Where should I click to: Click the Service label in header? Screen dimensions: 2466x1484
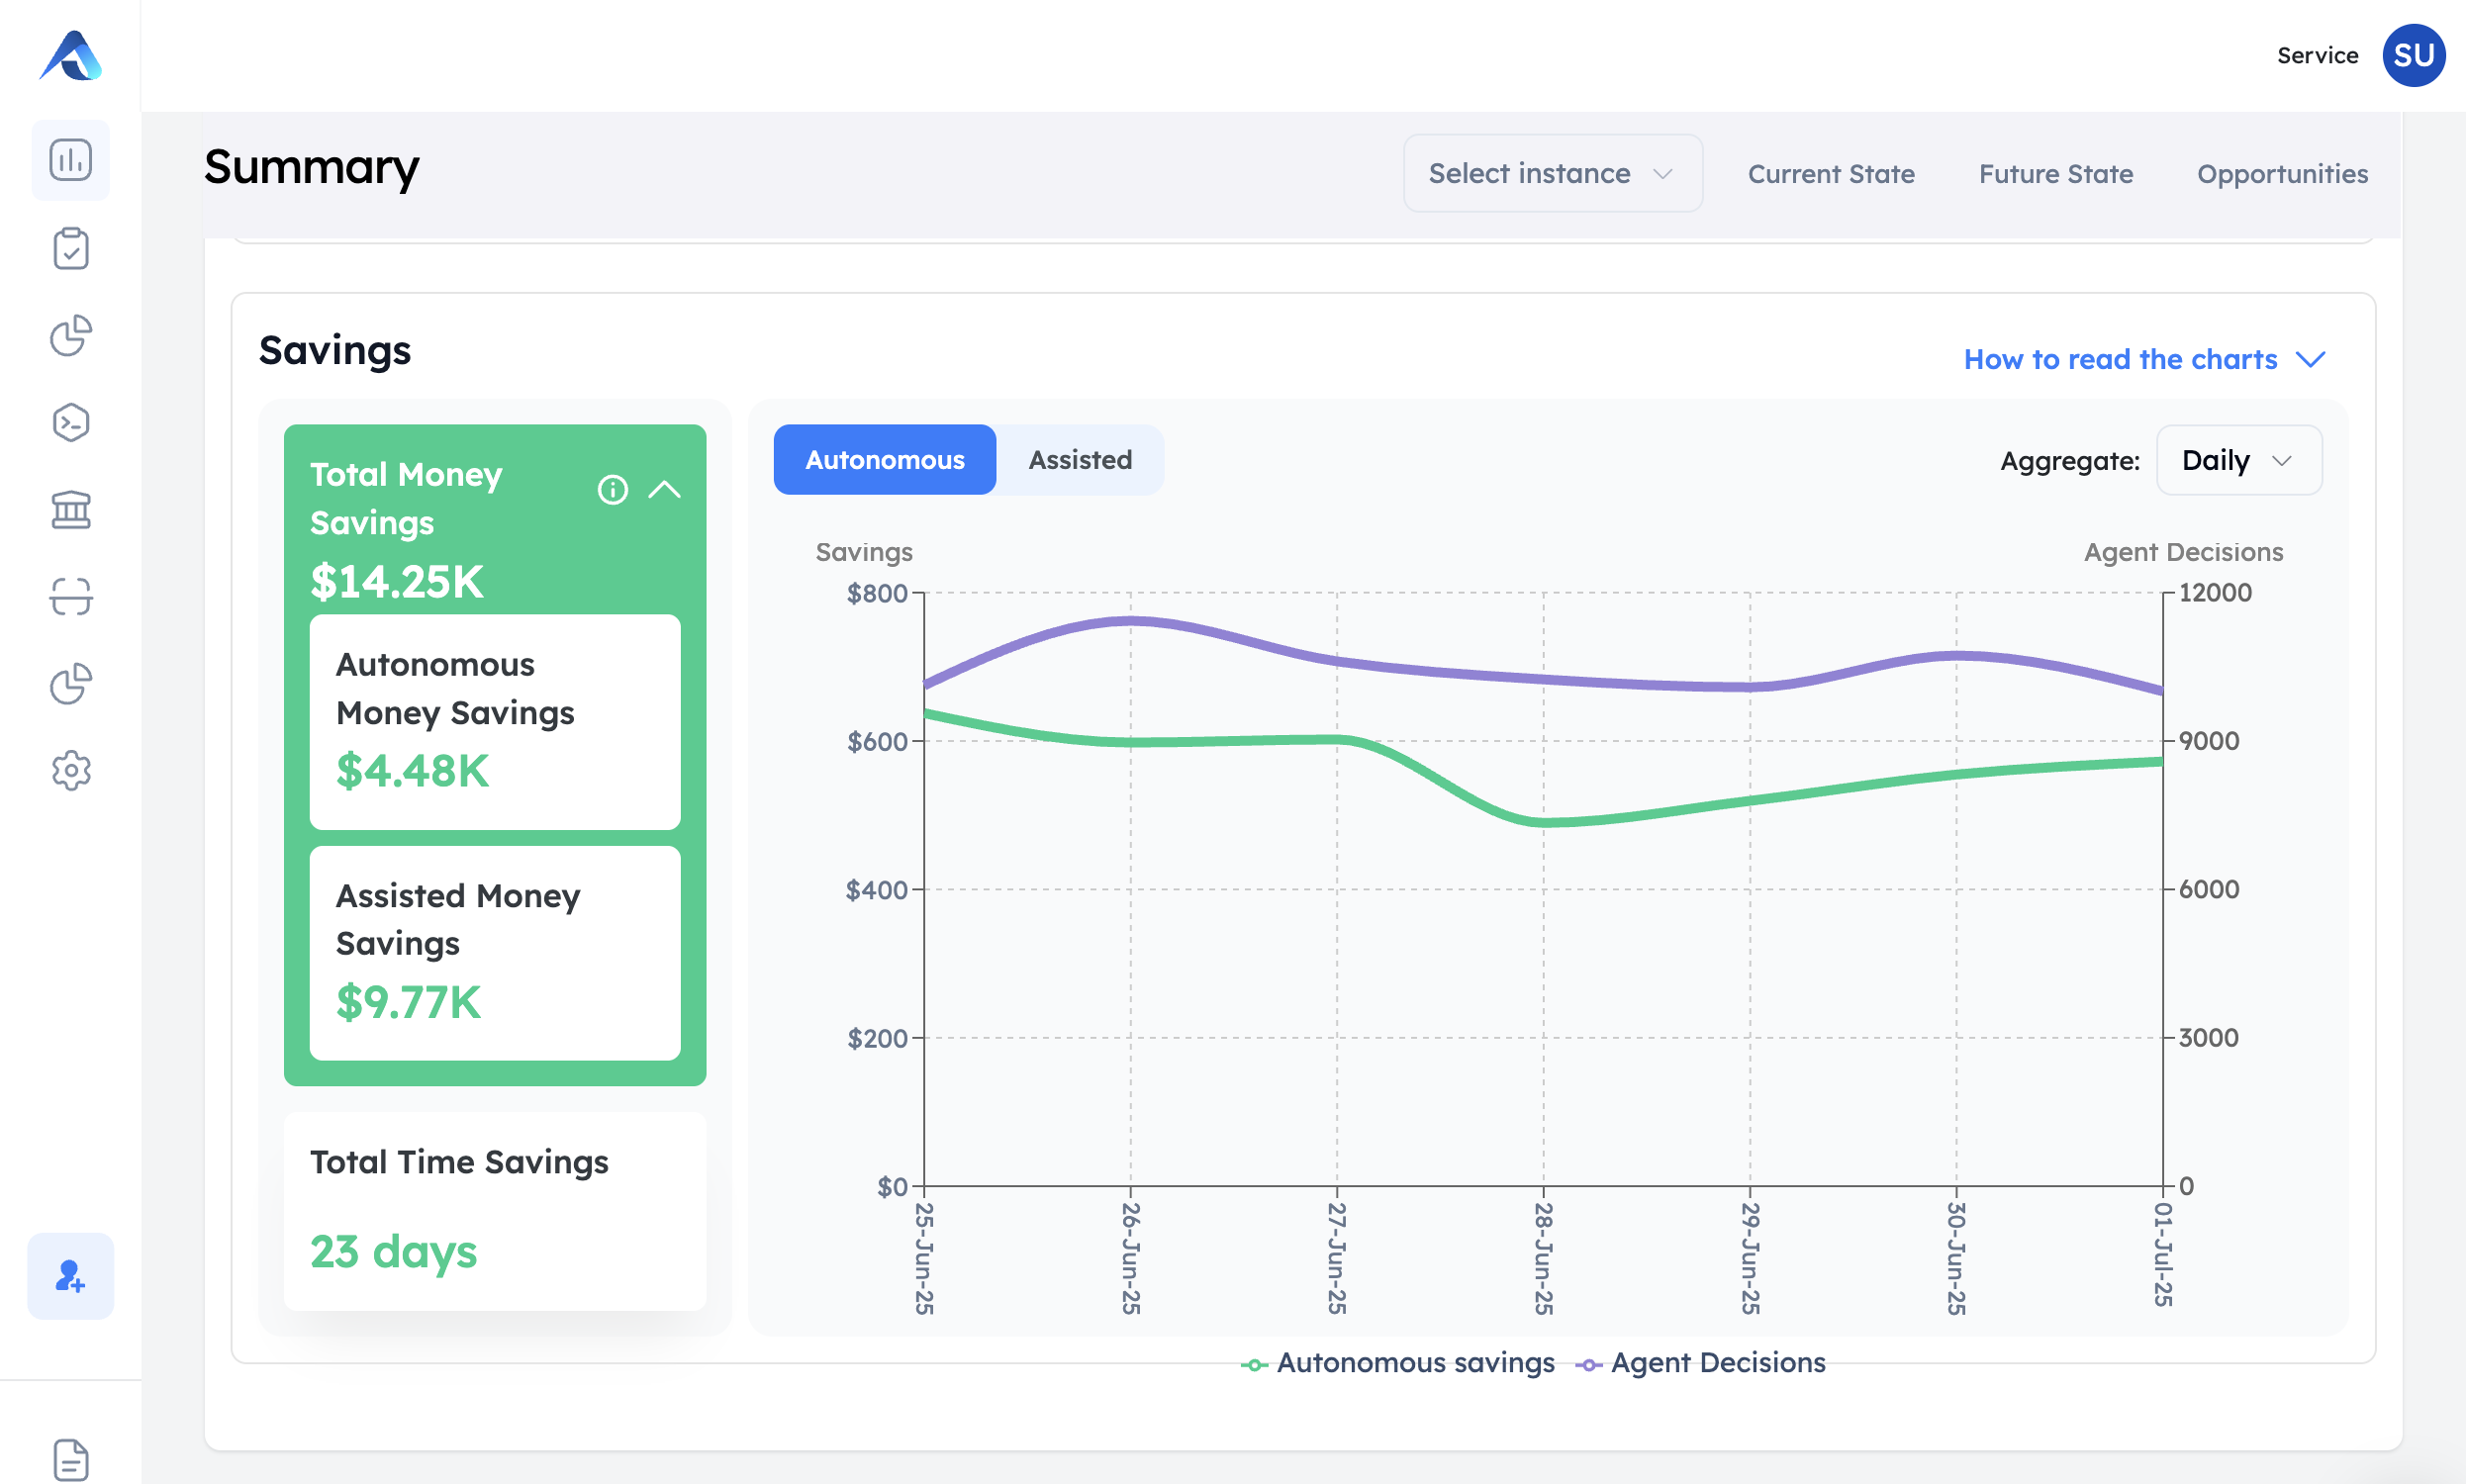(x=2317, y=56)
